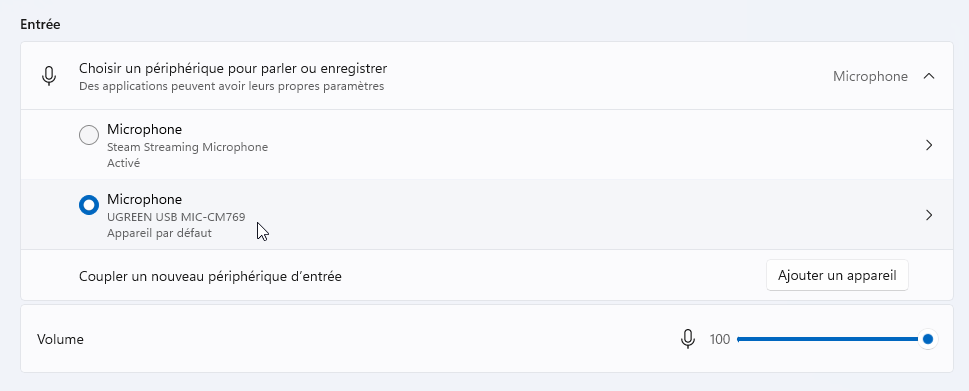Open Steam Streaming Microphone properties arrow
969x391 pixels.
point(929,145)
